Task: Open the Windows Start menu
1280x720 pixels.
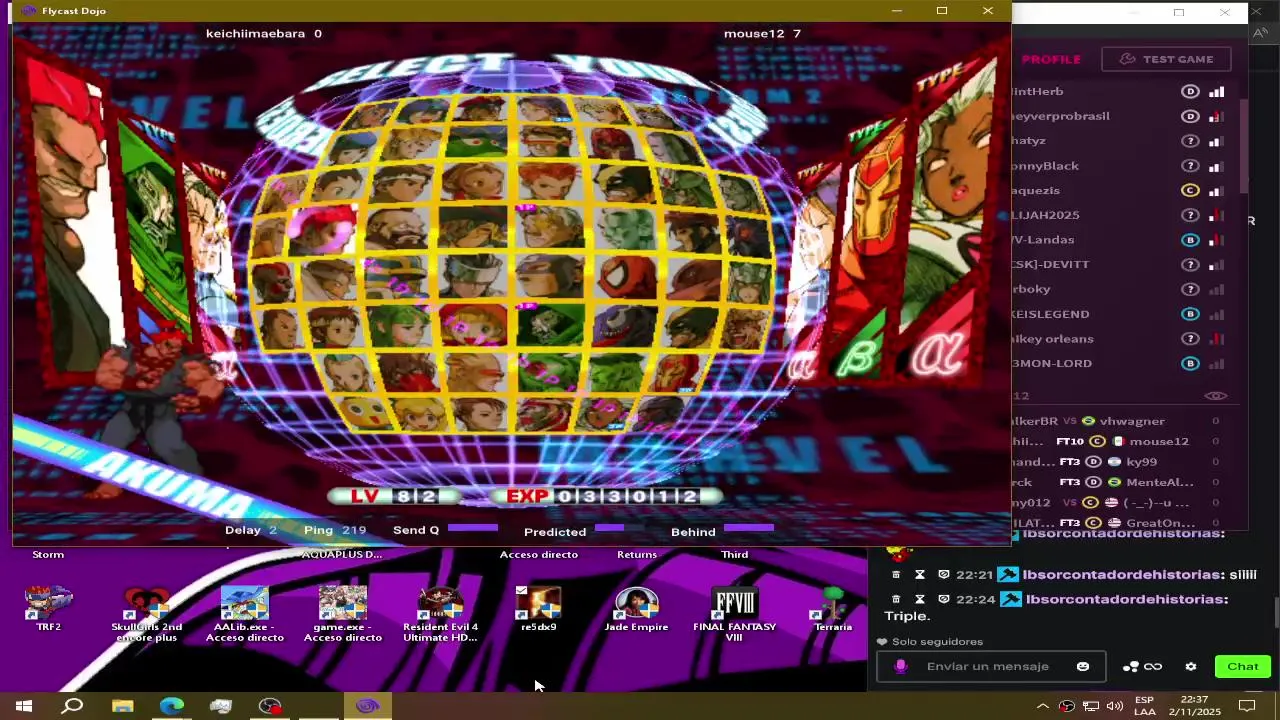Action: [x=24, y=706]
